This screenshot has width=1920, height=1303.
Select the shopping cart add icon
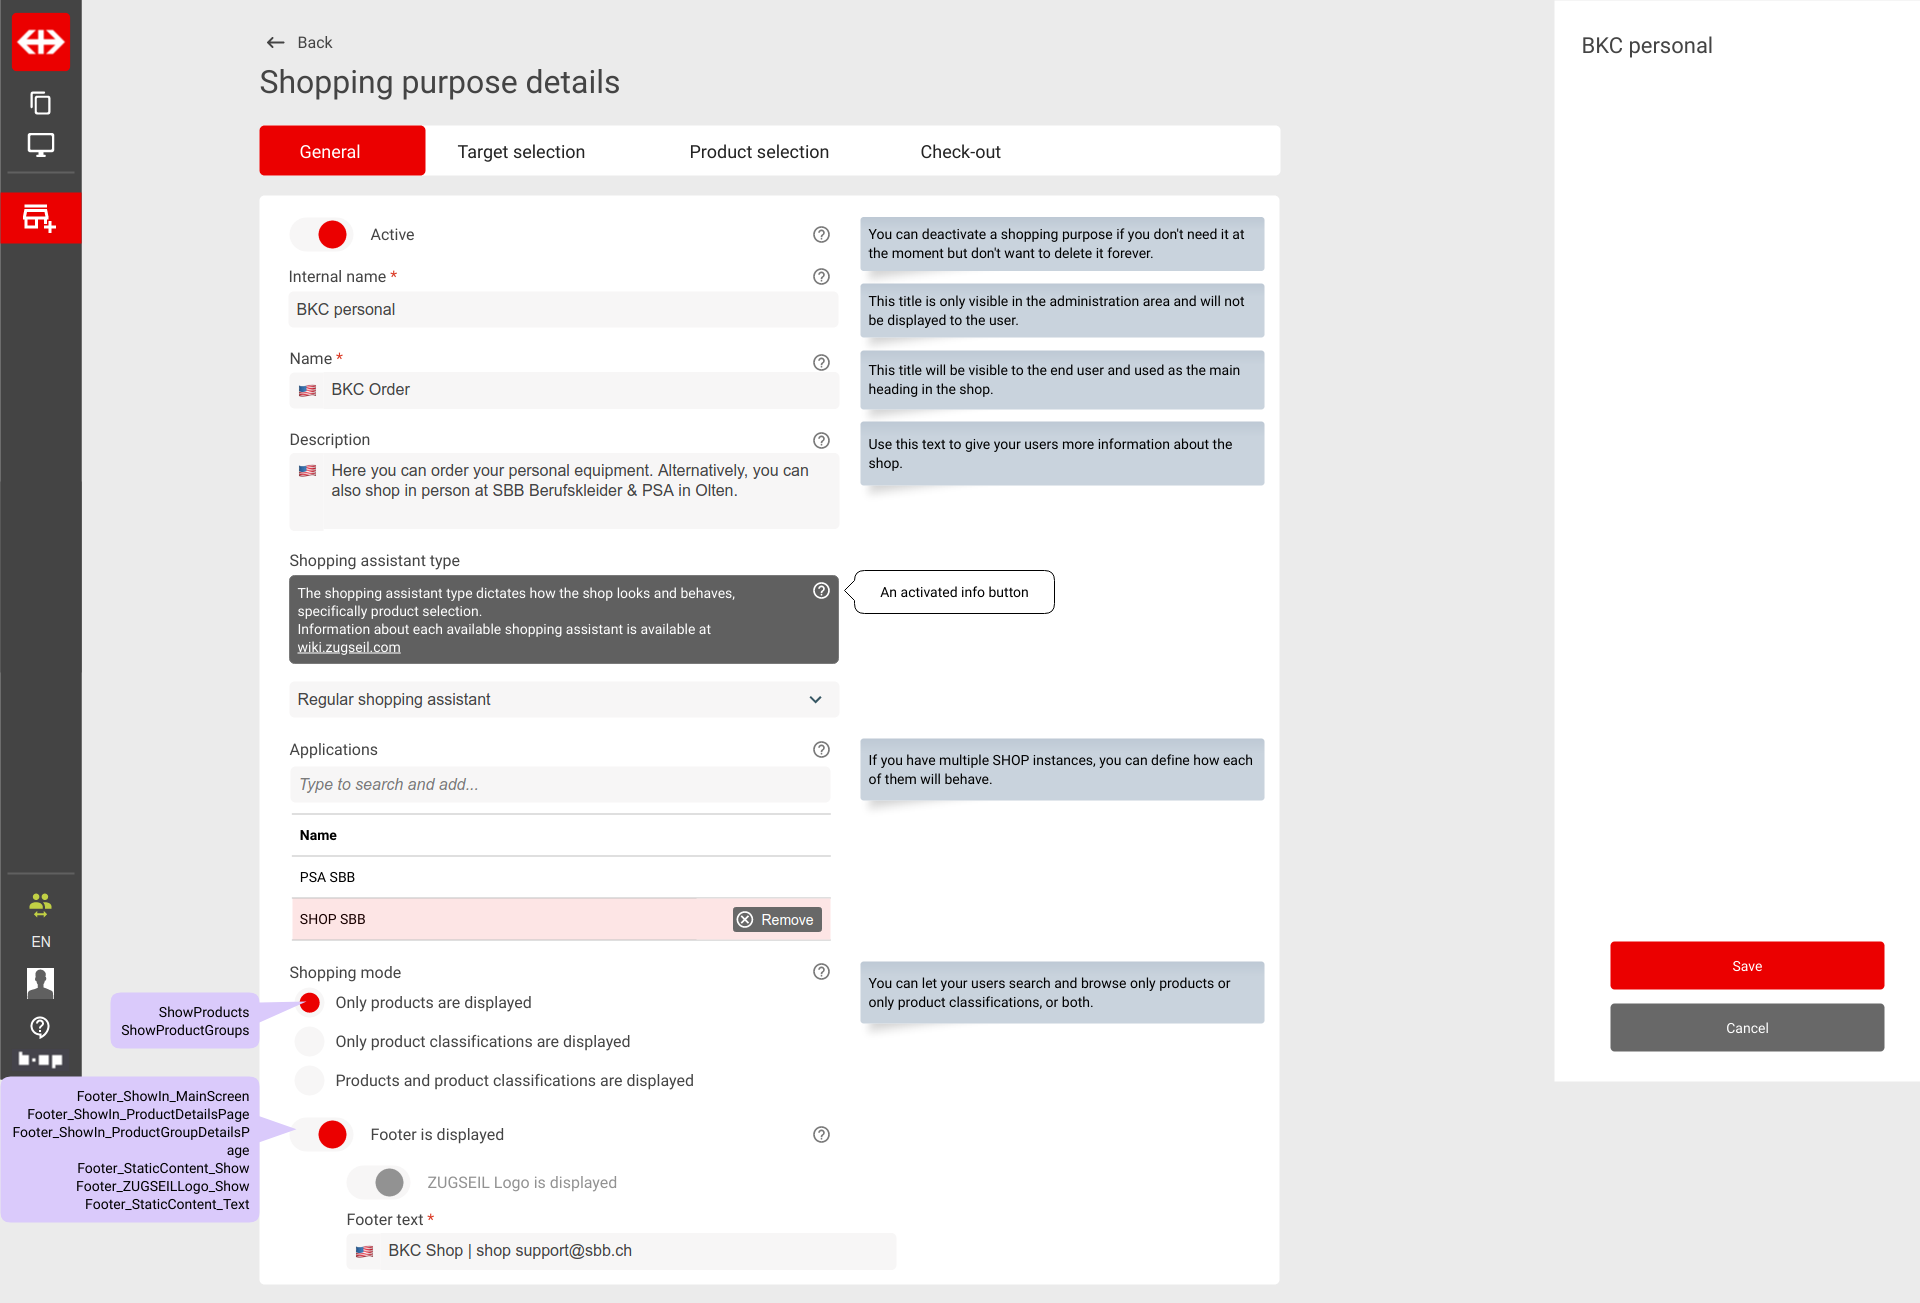40,217
